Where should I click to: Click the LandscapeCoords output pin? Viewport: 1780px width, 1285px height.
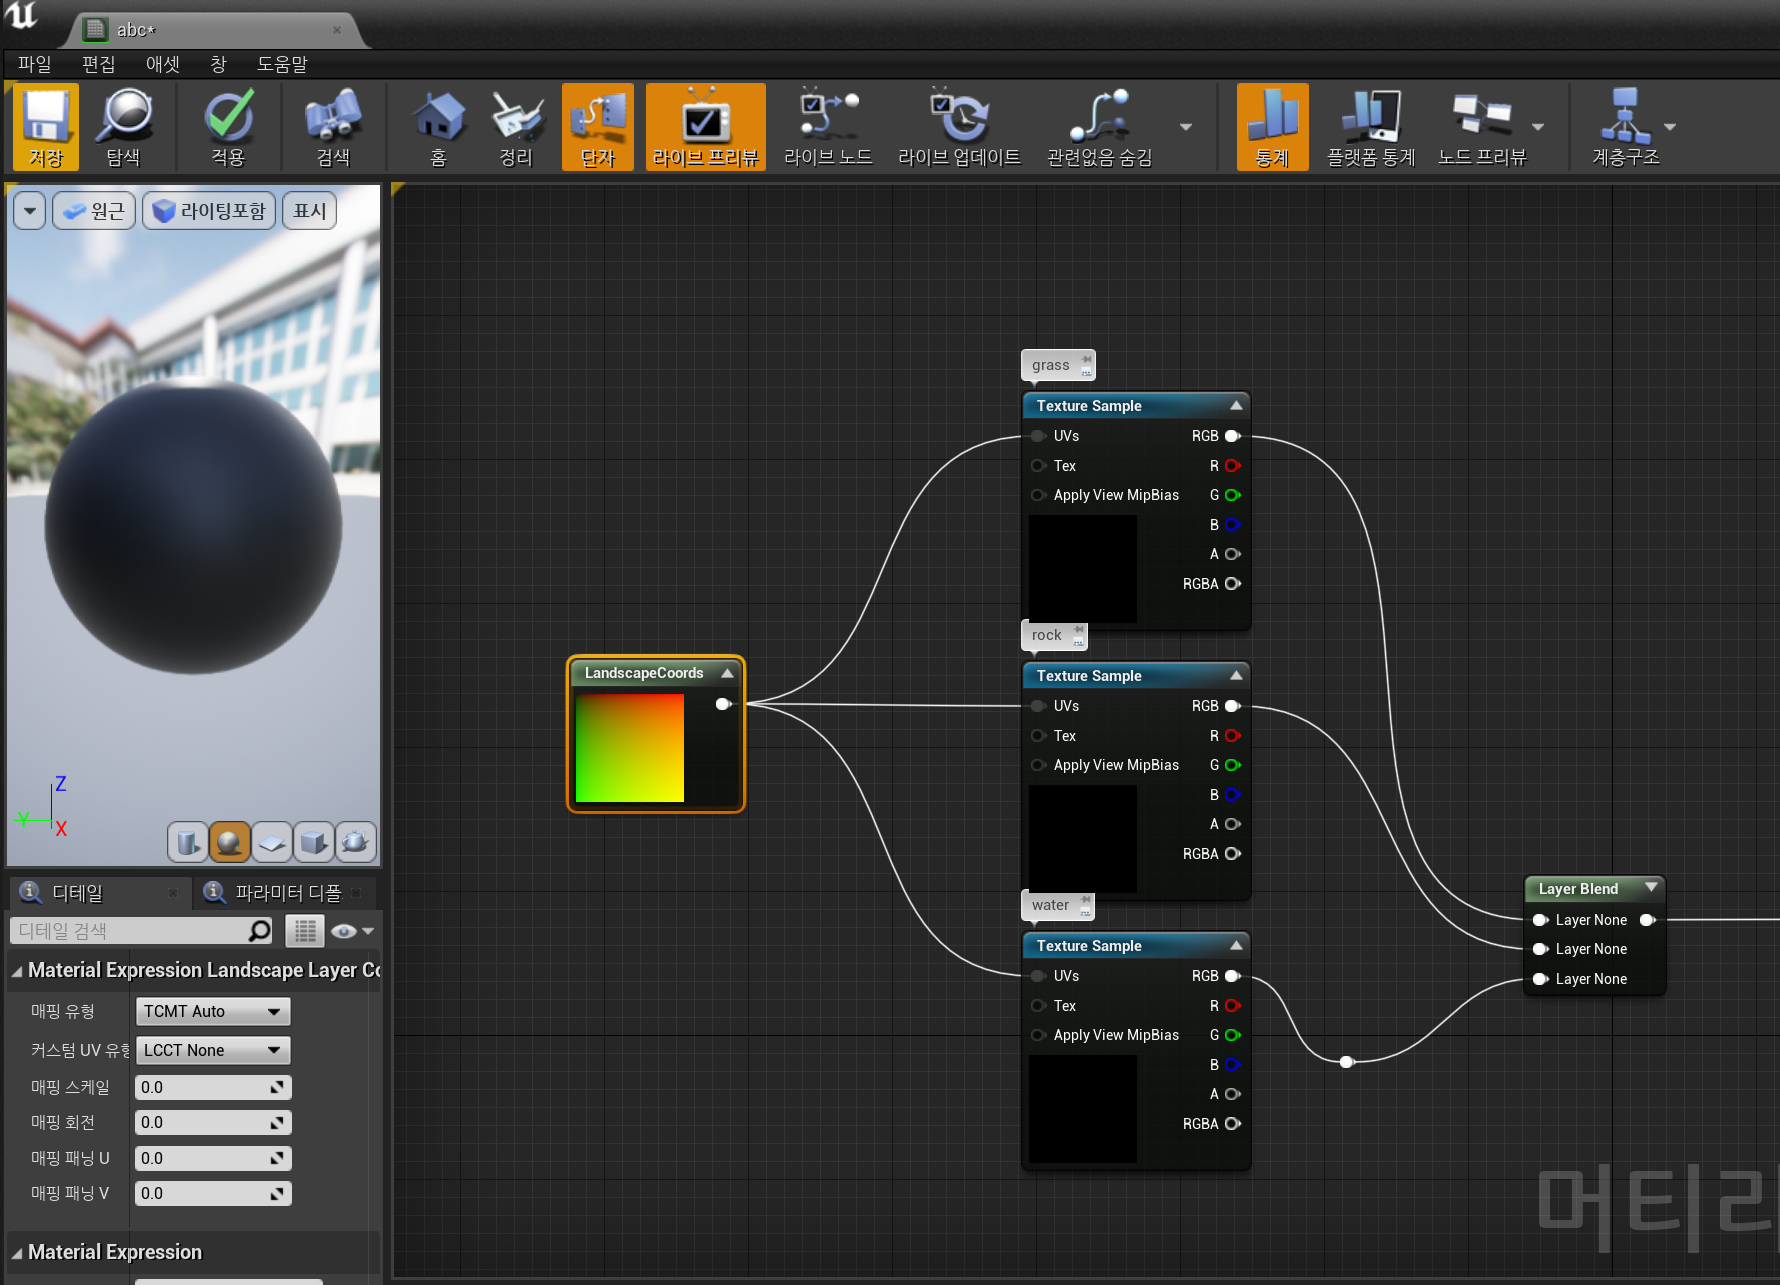[x=723, y=704]
